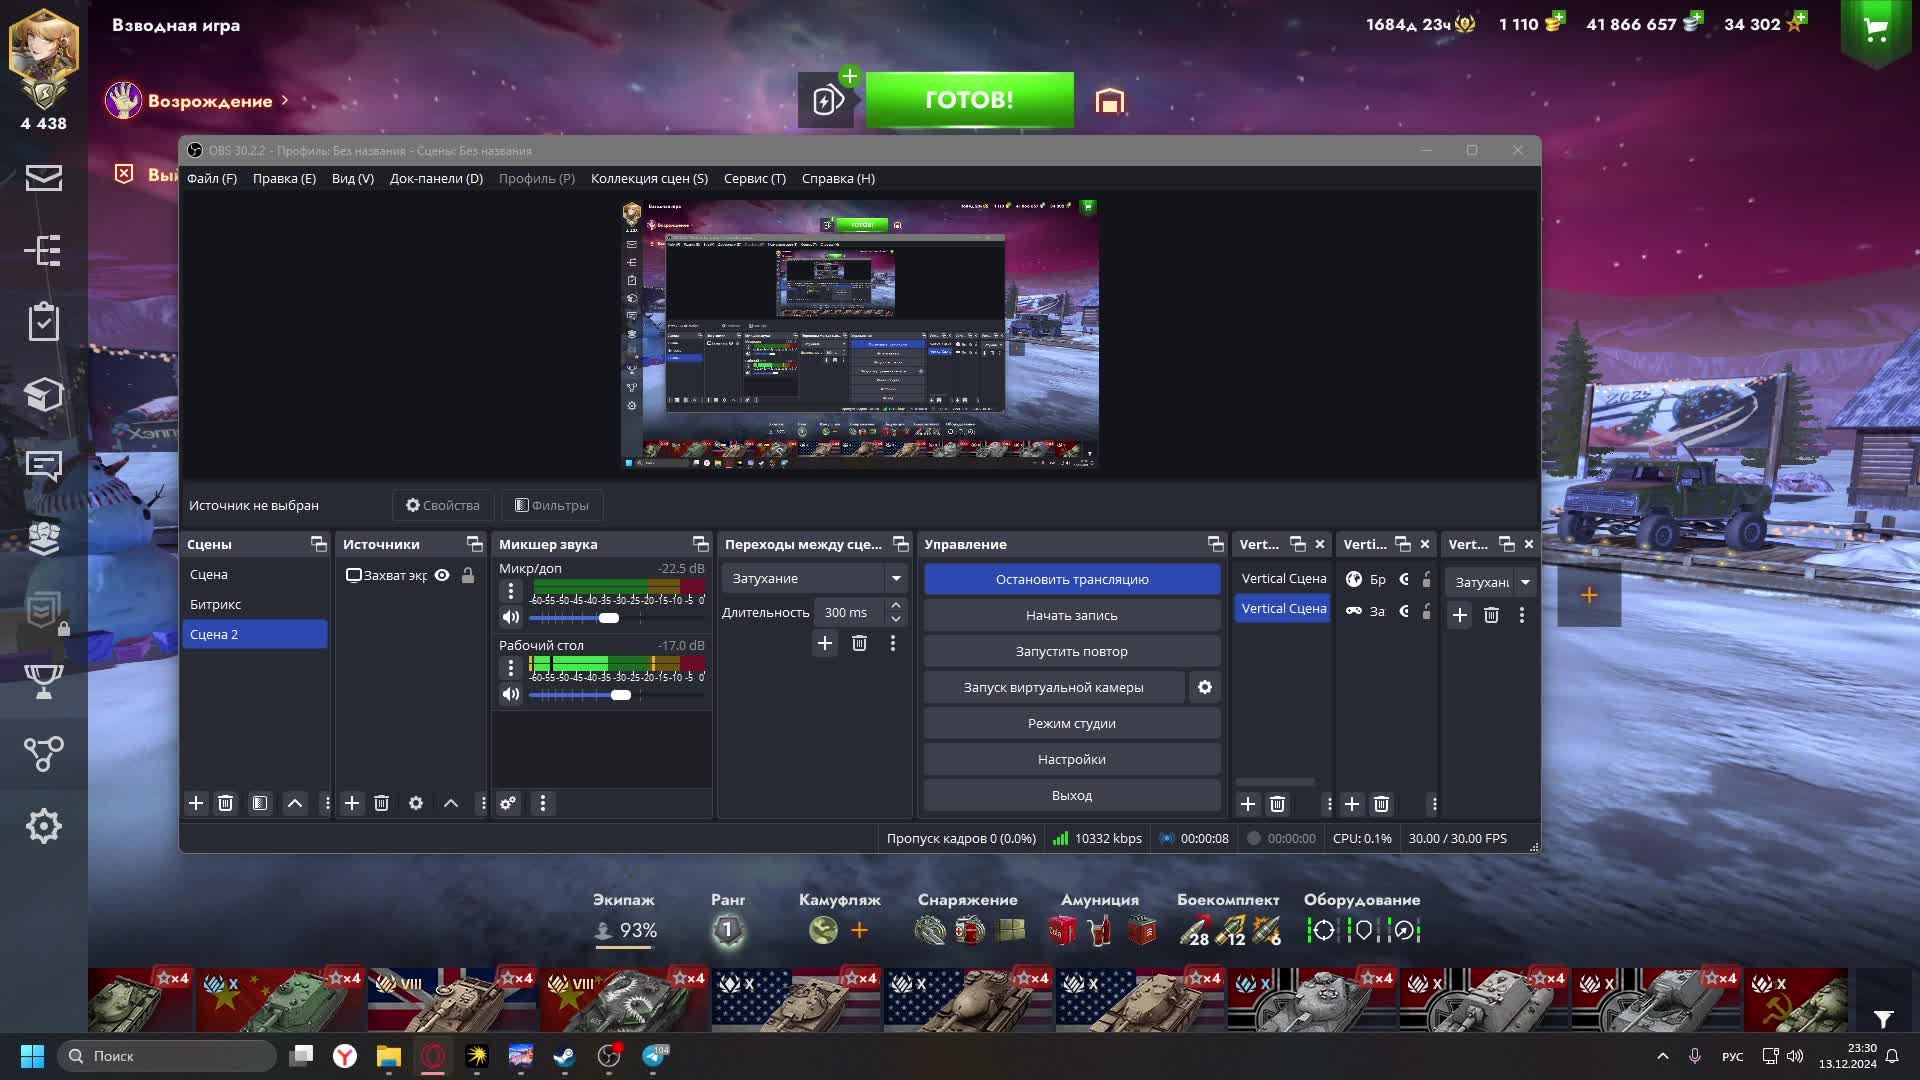Image resolution: width=1920 pixels, height=1080 pixels.
Task: Open properties gear in the Источники panel toolbar
Action: click(x=416, y=803)
